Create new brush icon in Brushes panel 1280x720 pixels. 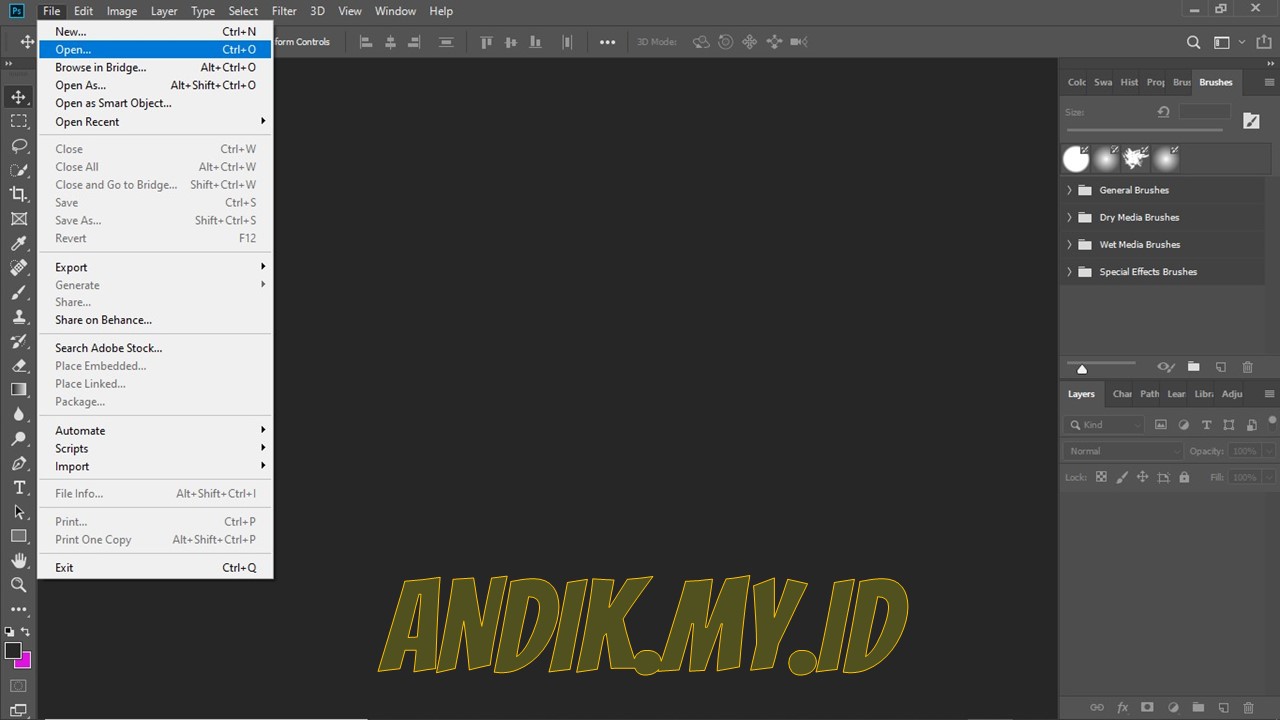point(1220,367)
